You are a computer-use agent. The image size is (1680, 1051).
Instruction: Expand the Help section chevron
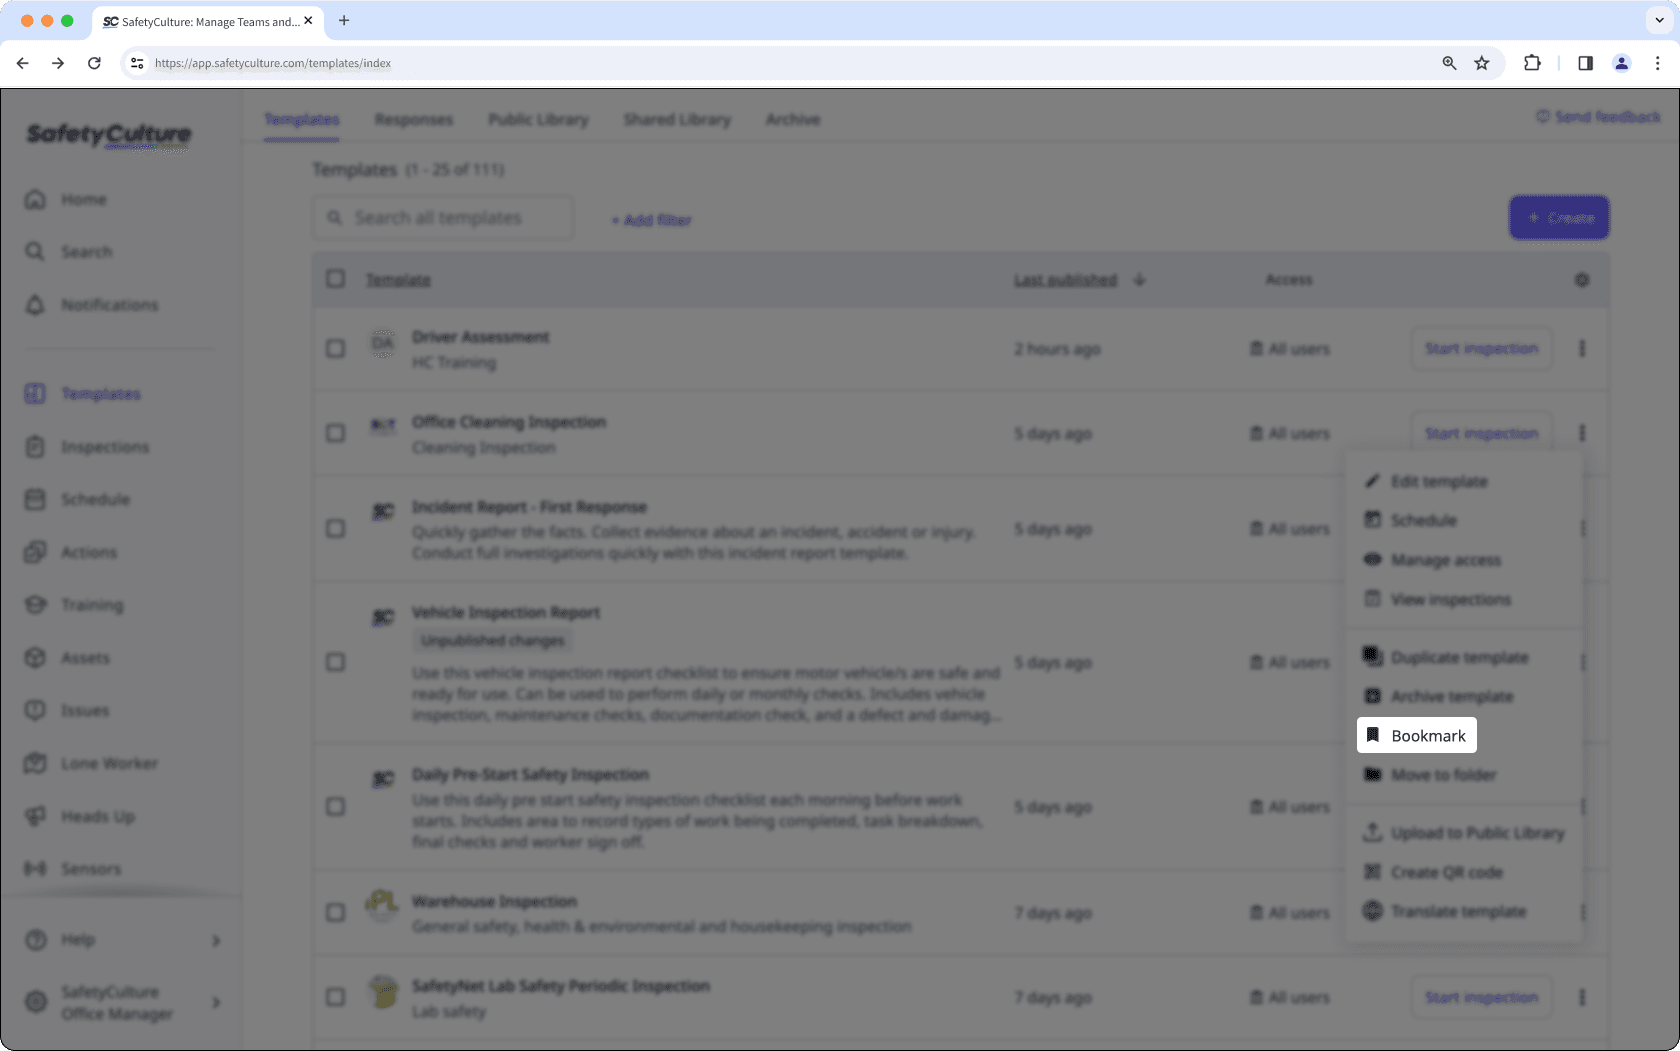click(214, 940)
